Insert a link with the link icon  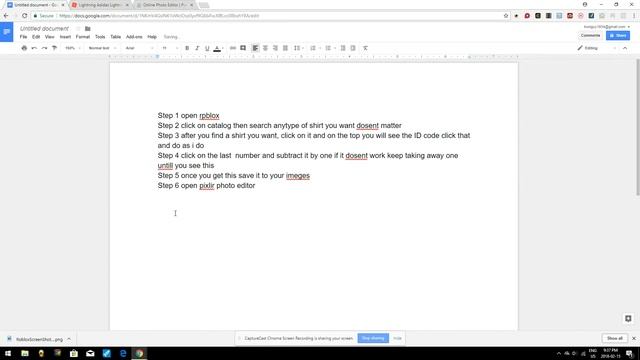click(x=233, y=48)
